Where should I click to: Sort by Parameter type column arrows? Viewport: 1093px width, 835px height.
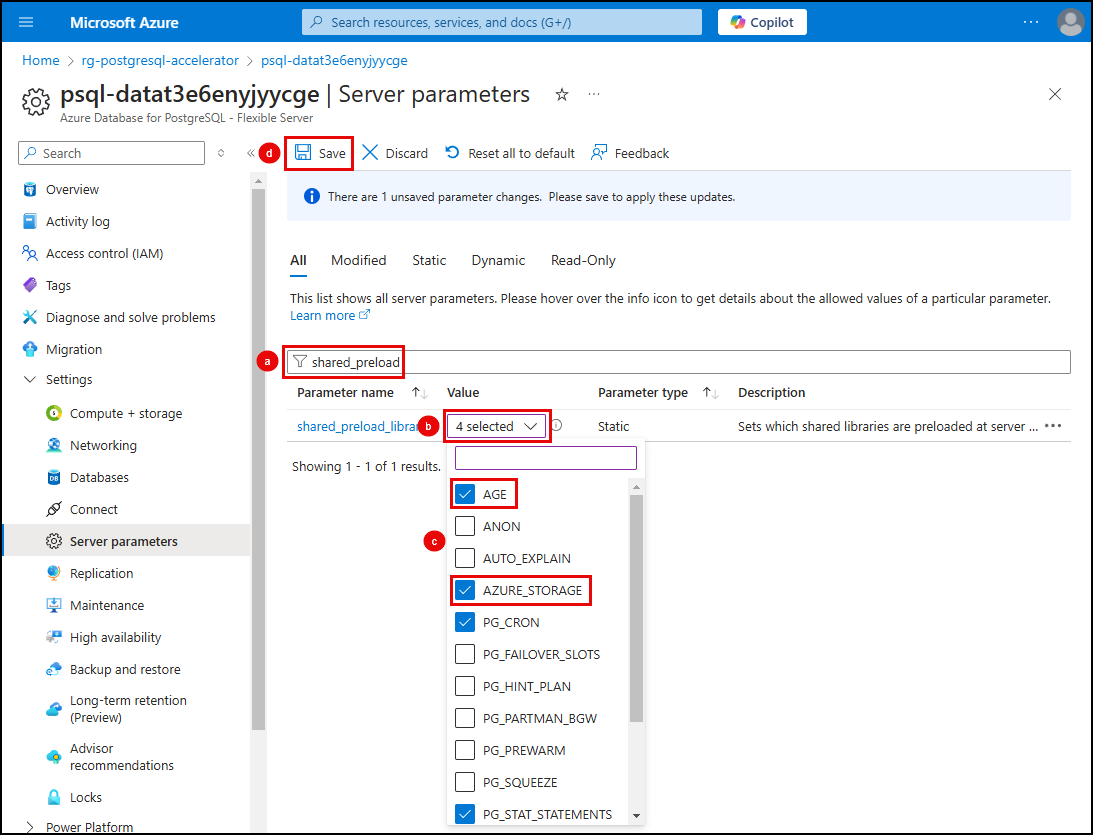click(710, 392)
